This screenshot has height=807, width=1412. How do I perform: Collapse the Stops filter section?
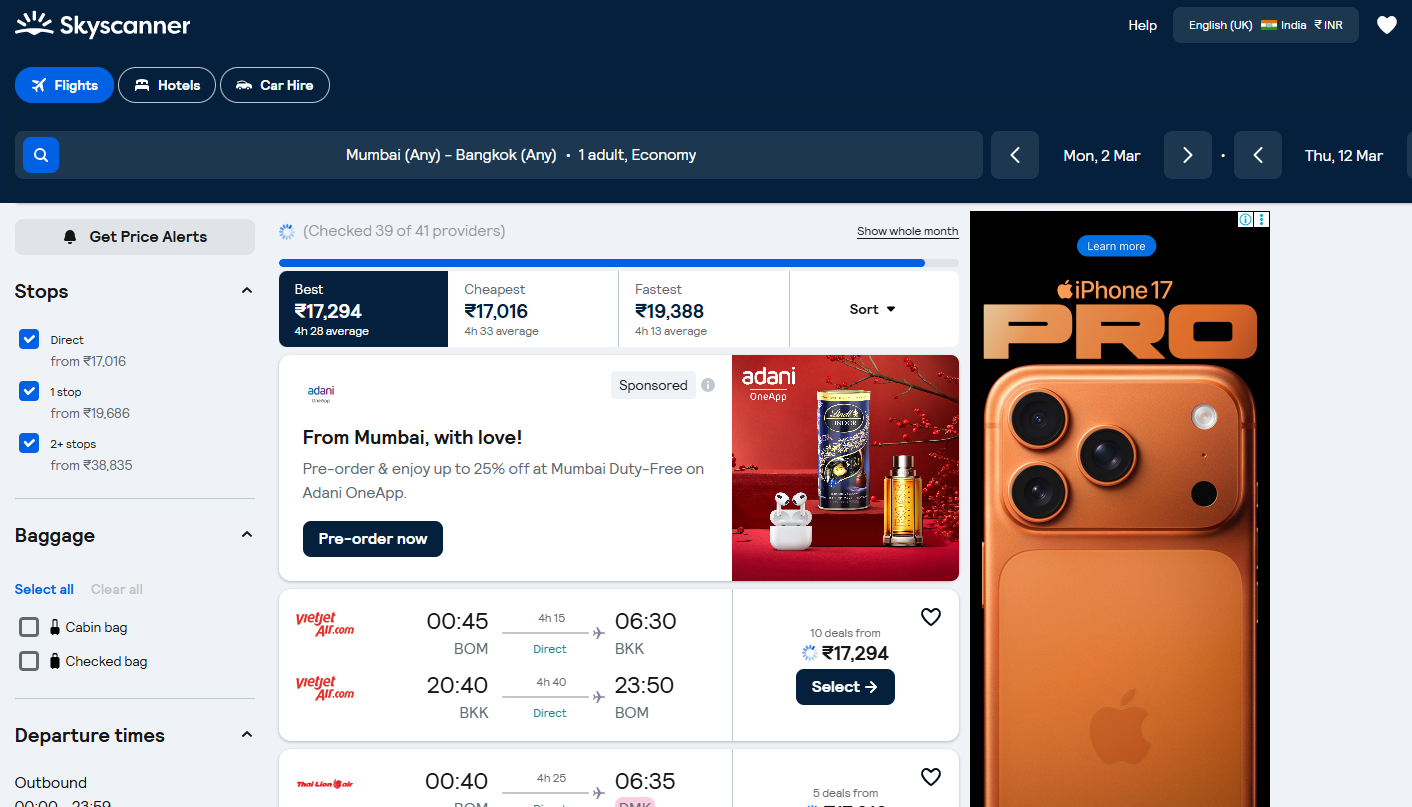point(247,291)
